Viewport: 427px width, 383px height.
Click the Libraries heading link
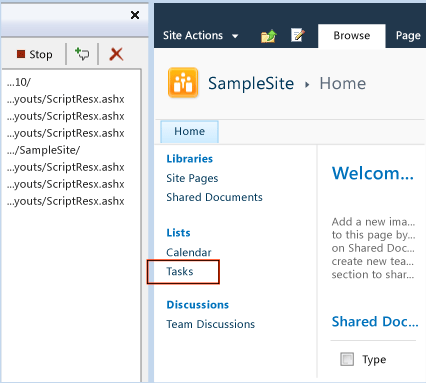(190, 159)
